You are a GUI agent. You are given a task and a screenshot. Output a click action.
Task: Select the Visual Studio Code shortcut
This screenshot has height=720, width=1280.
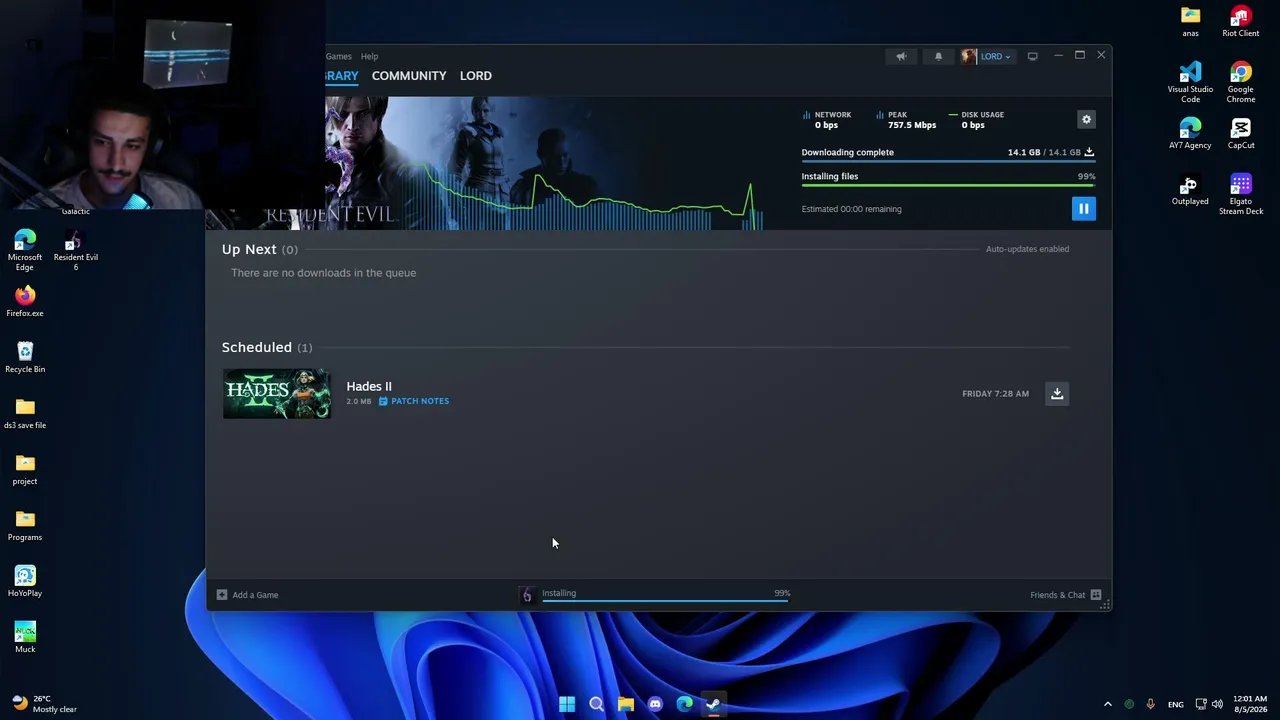coord(1190,82)
